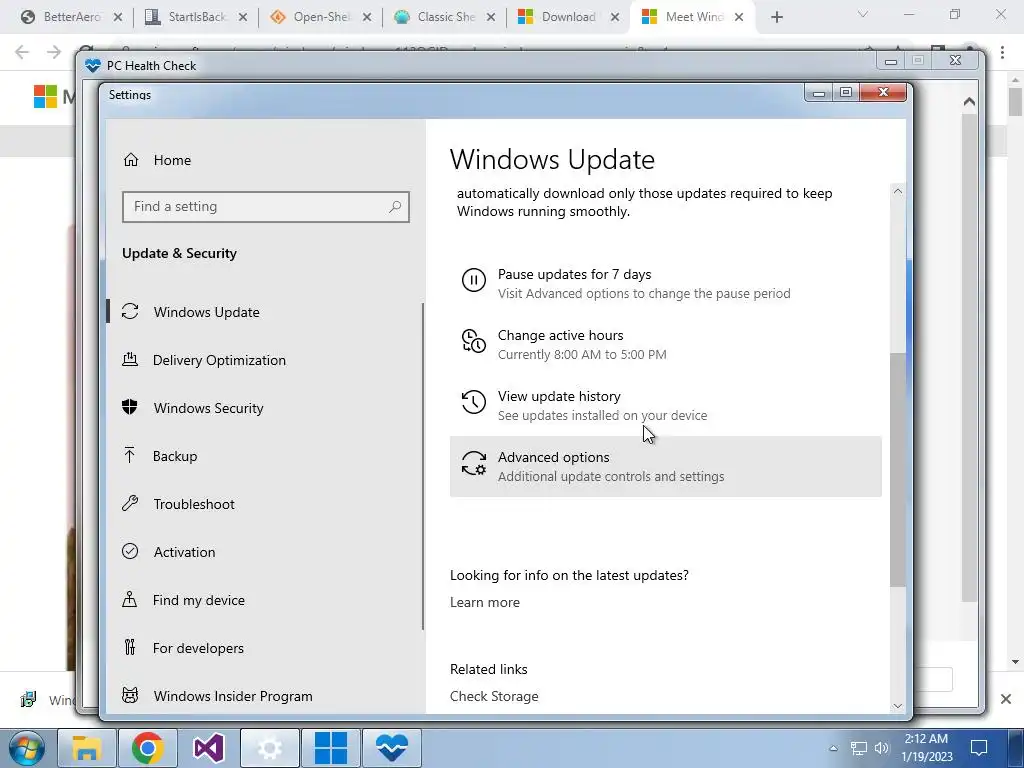Switch to PC Health Check taskbar icon

coord(391,748)
